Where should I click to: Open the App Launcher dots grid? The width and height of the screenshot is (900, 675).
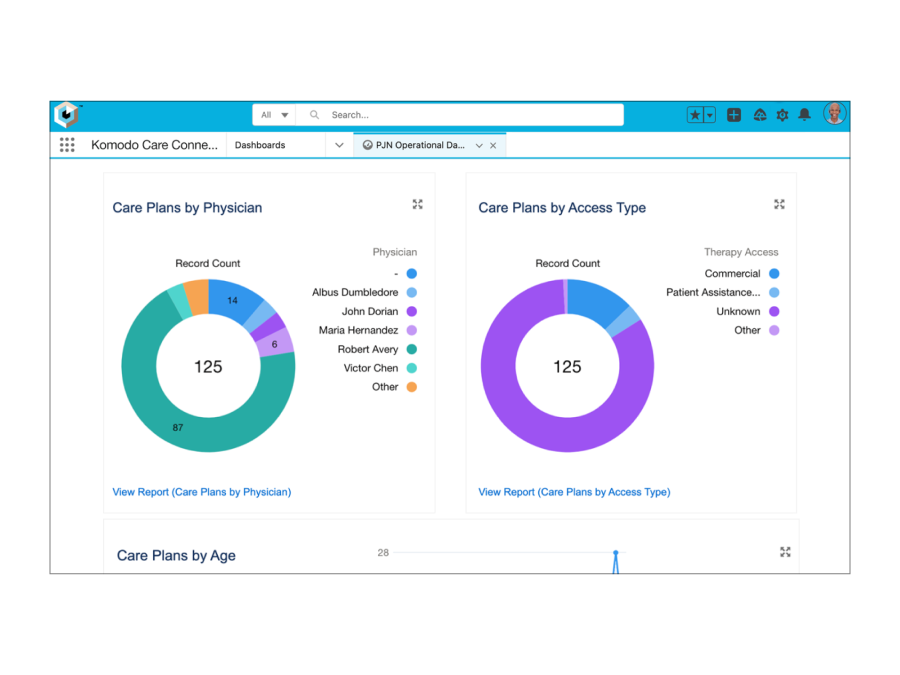click(67, 145)
